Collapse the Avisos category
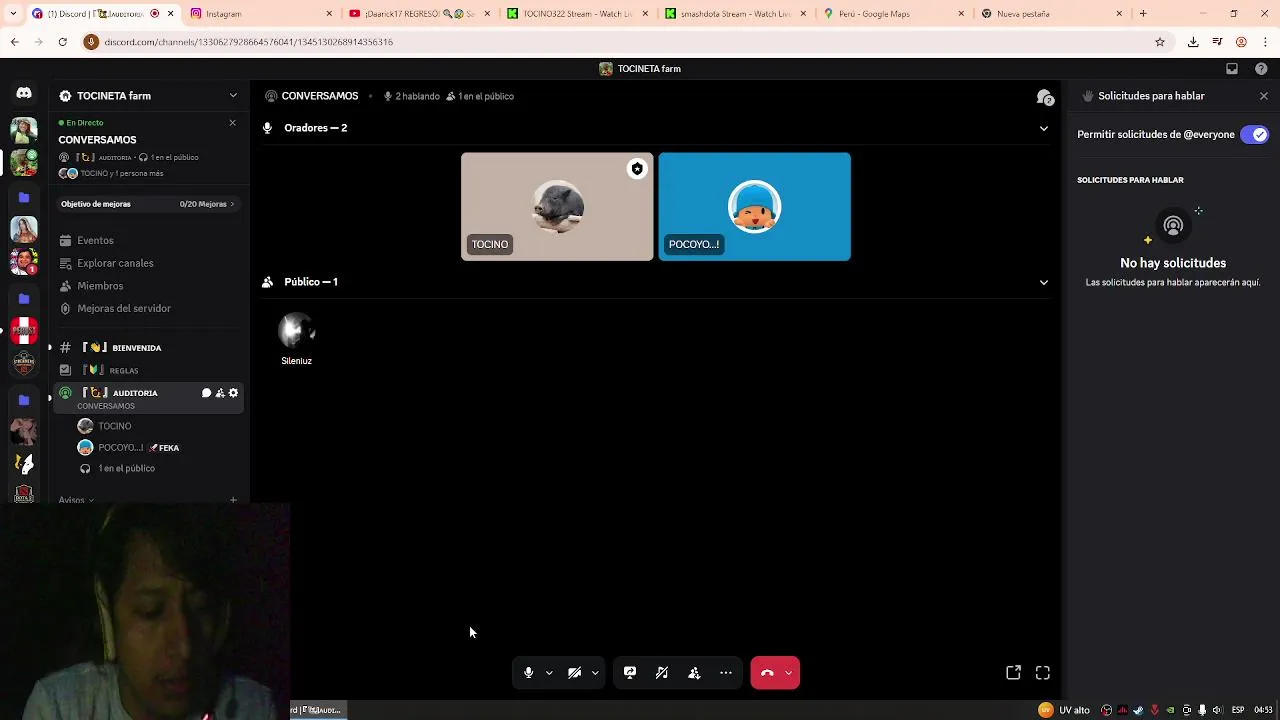 coord(76,500)
